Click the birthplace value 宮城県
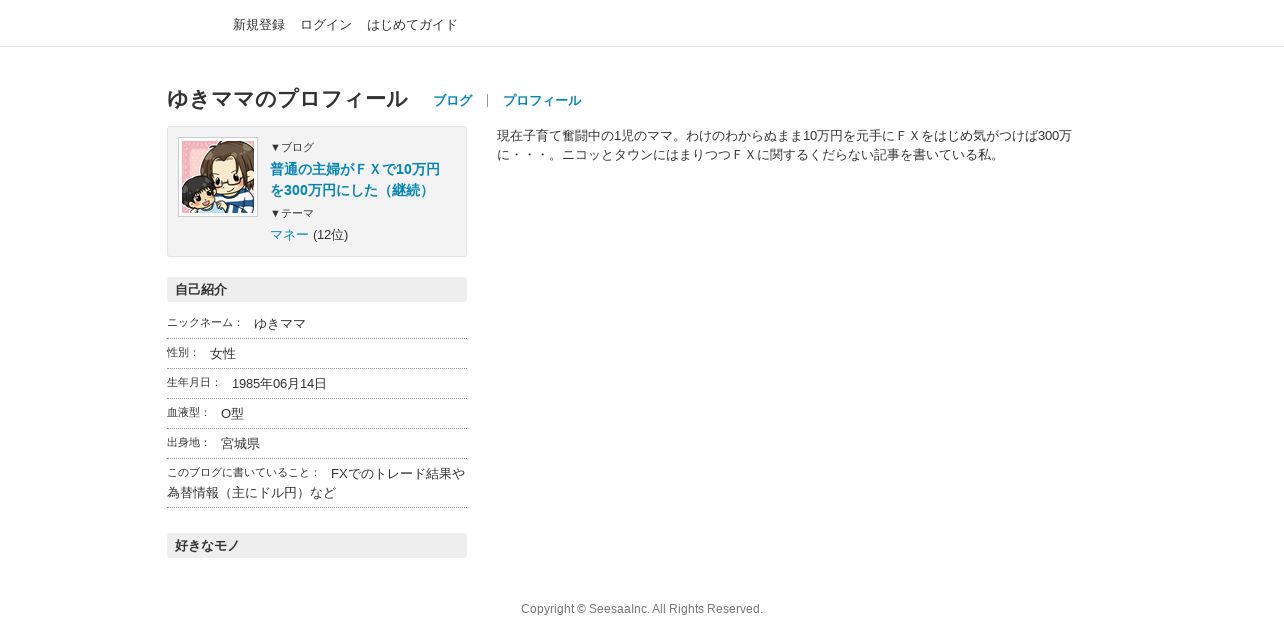 point(240,444)
